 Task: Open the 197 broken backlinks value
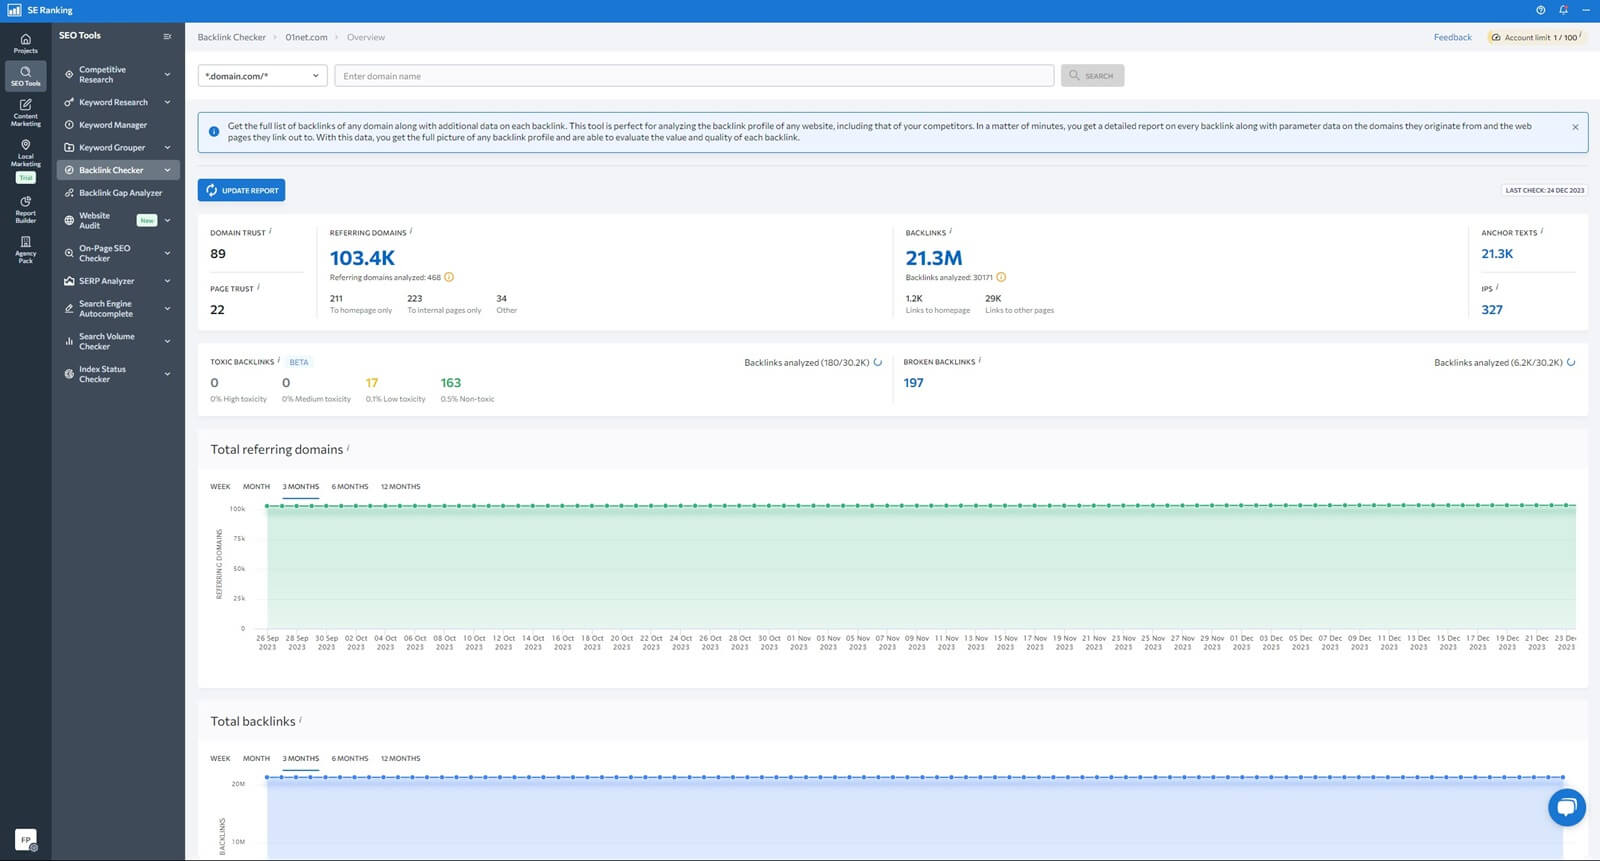coord(913,383)
